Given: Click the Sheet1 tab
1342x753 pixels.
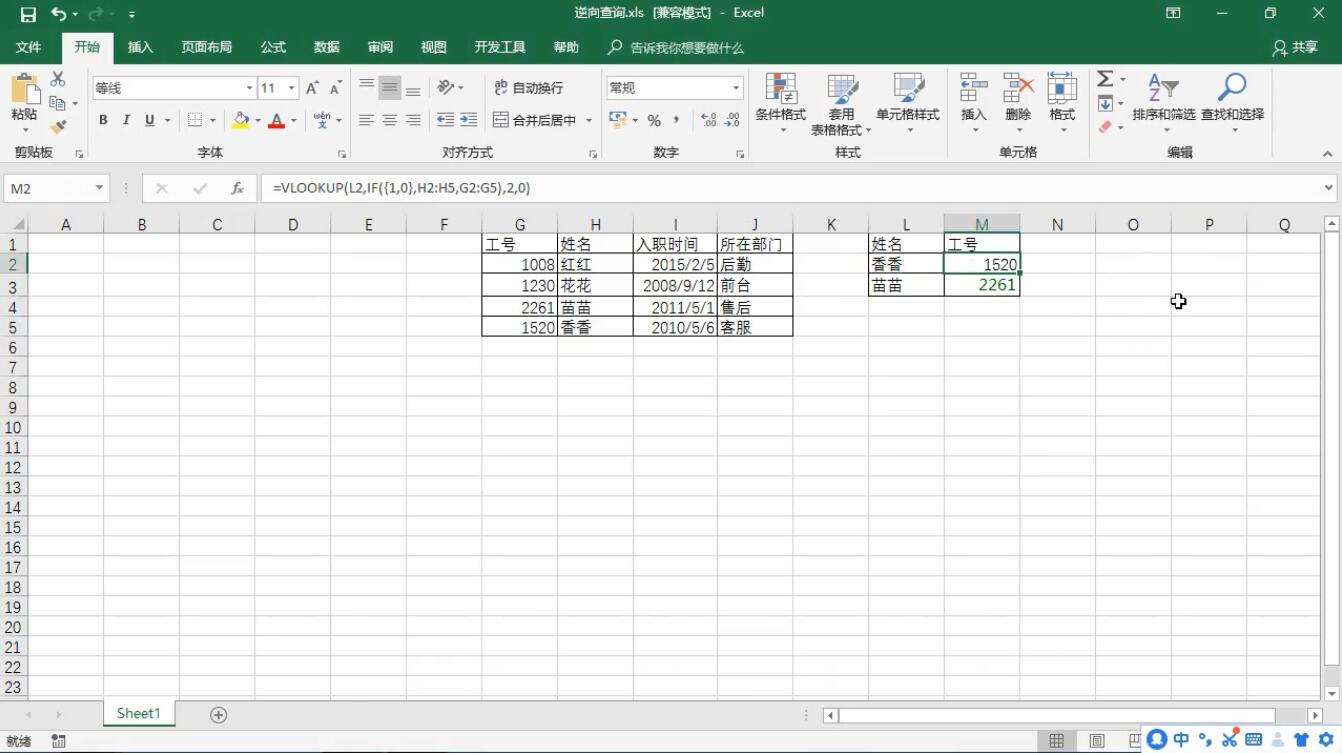Looking at the screenshot, I should pyautogui.click(x=138, y=713).
